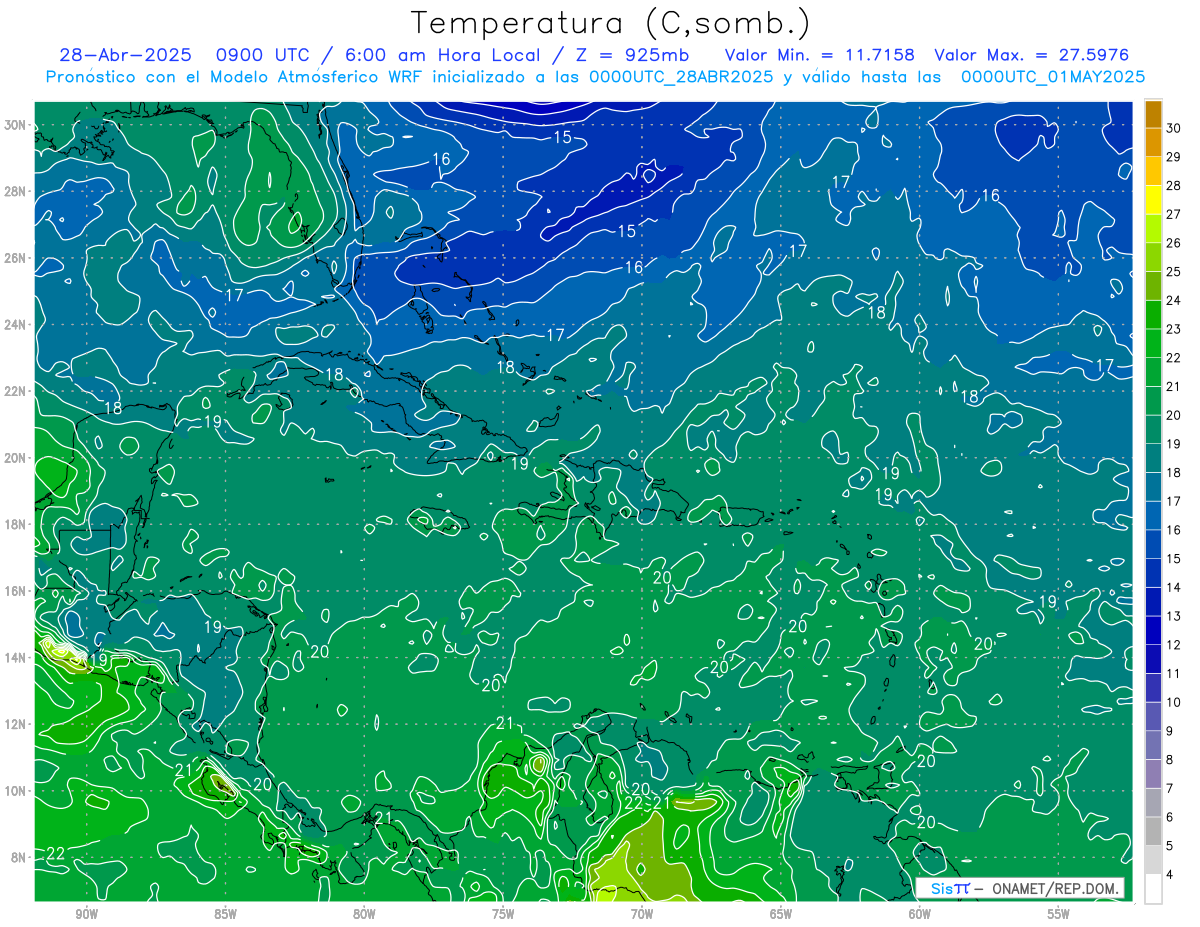Viewport: 1200px width, 927px height.
Task: Click the "6:00 am Hora Local" text
Action: [441, 55]
